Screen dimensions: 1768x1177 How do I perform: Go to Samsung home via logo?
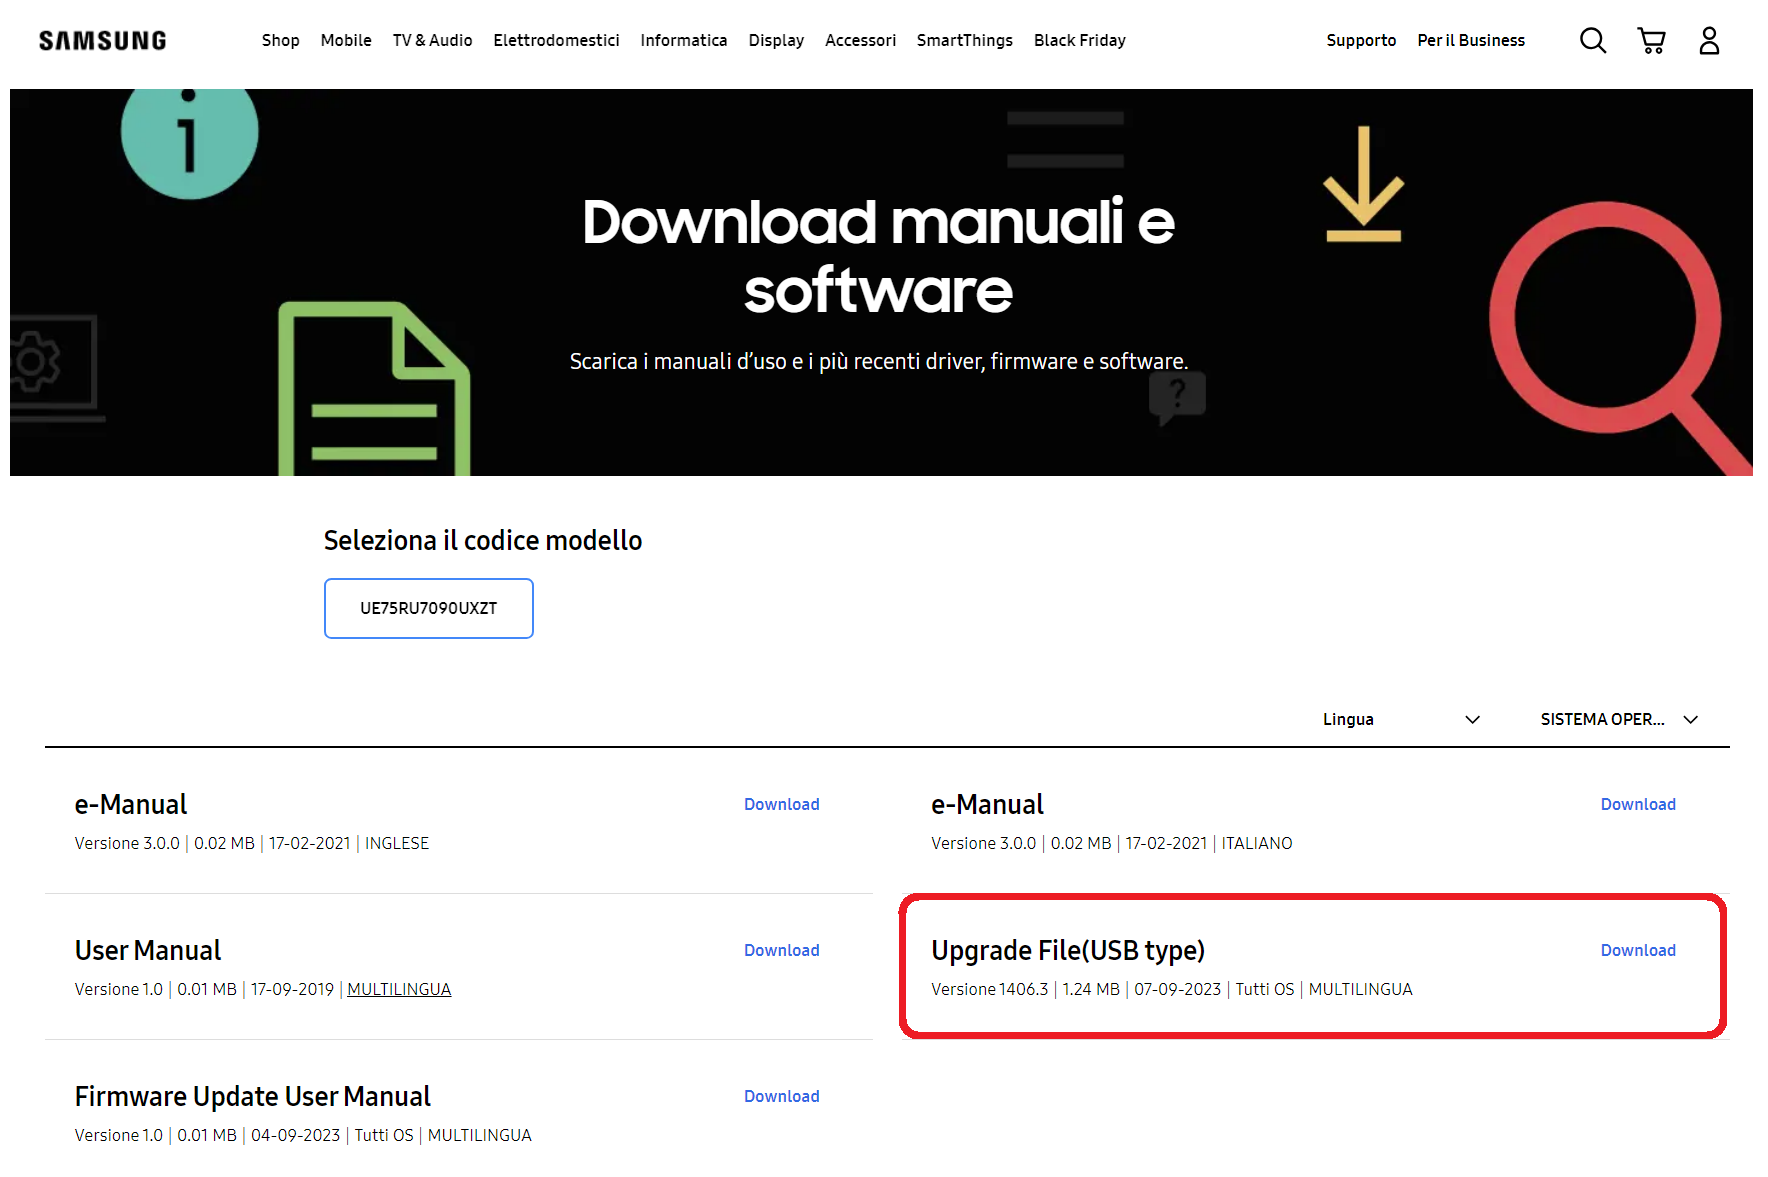(103, 41)
